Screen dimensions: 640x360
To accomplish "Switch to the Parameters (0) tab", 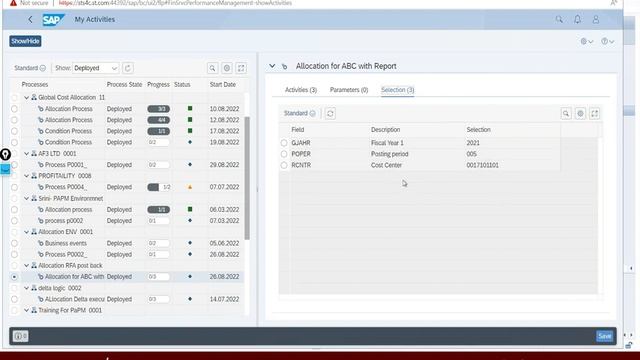I will (x=349, y=90).
